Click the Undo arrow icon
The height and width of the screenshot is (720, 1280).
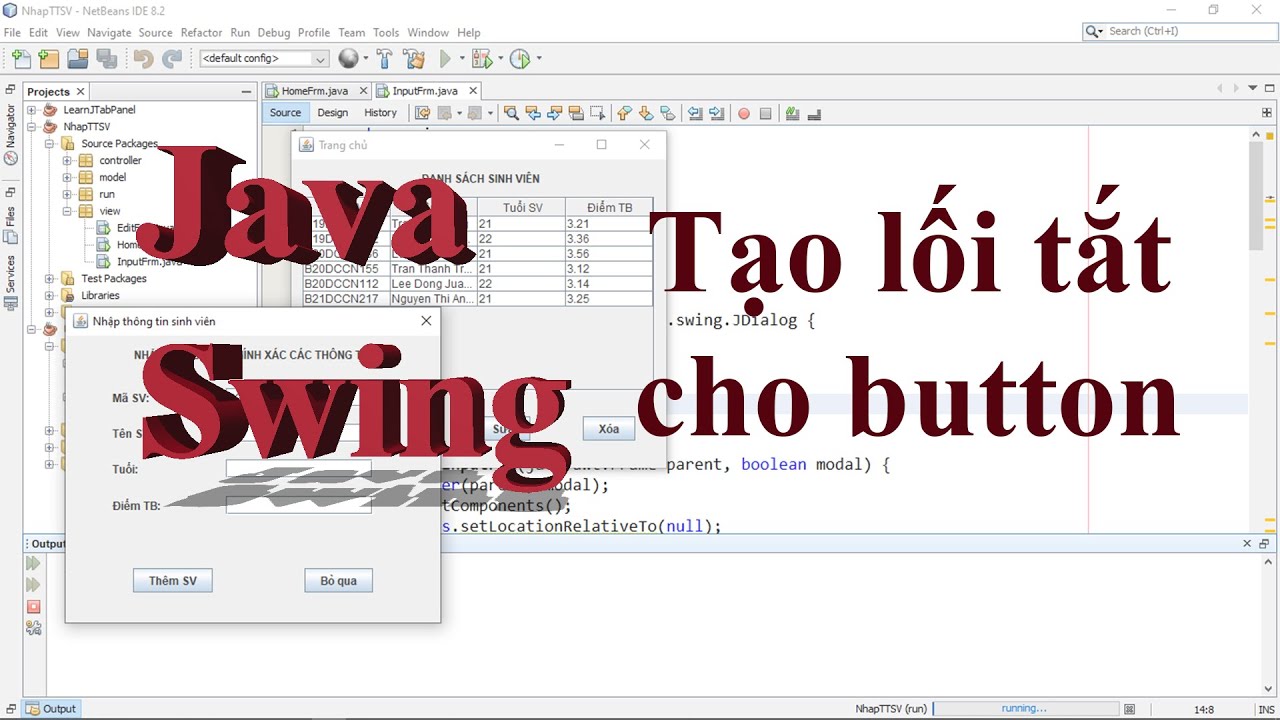[x=143, y=59]
